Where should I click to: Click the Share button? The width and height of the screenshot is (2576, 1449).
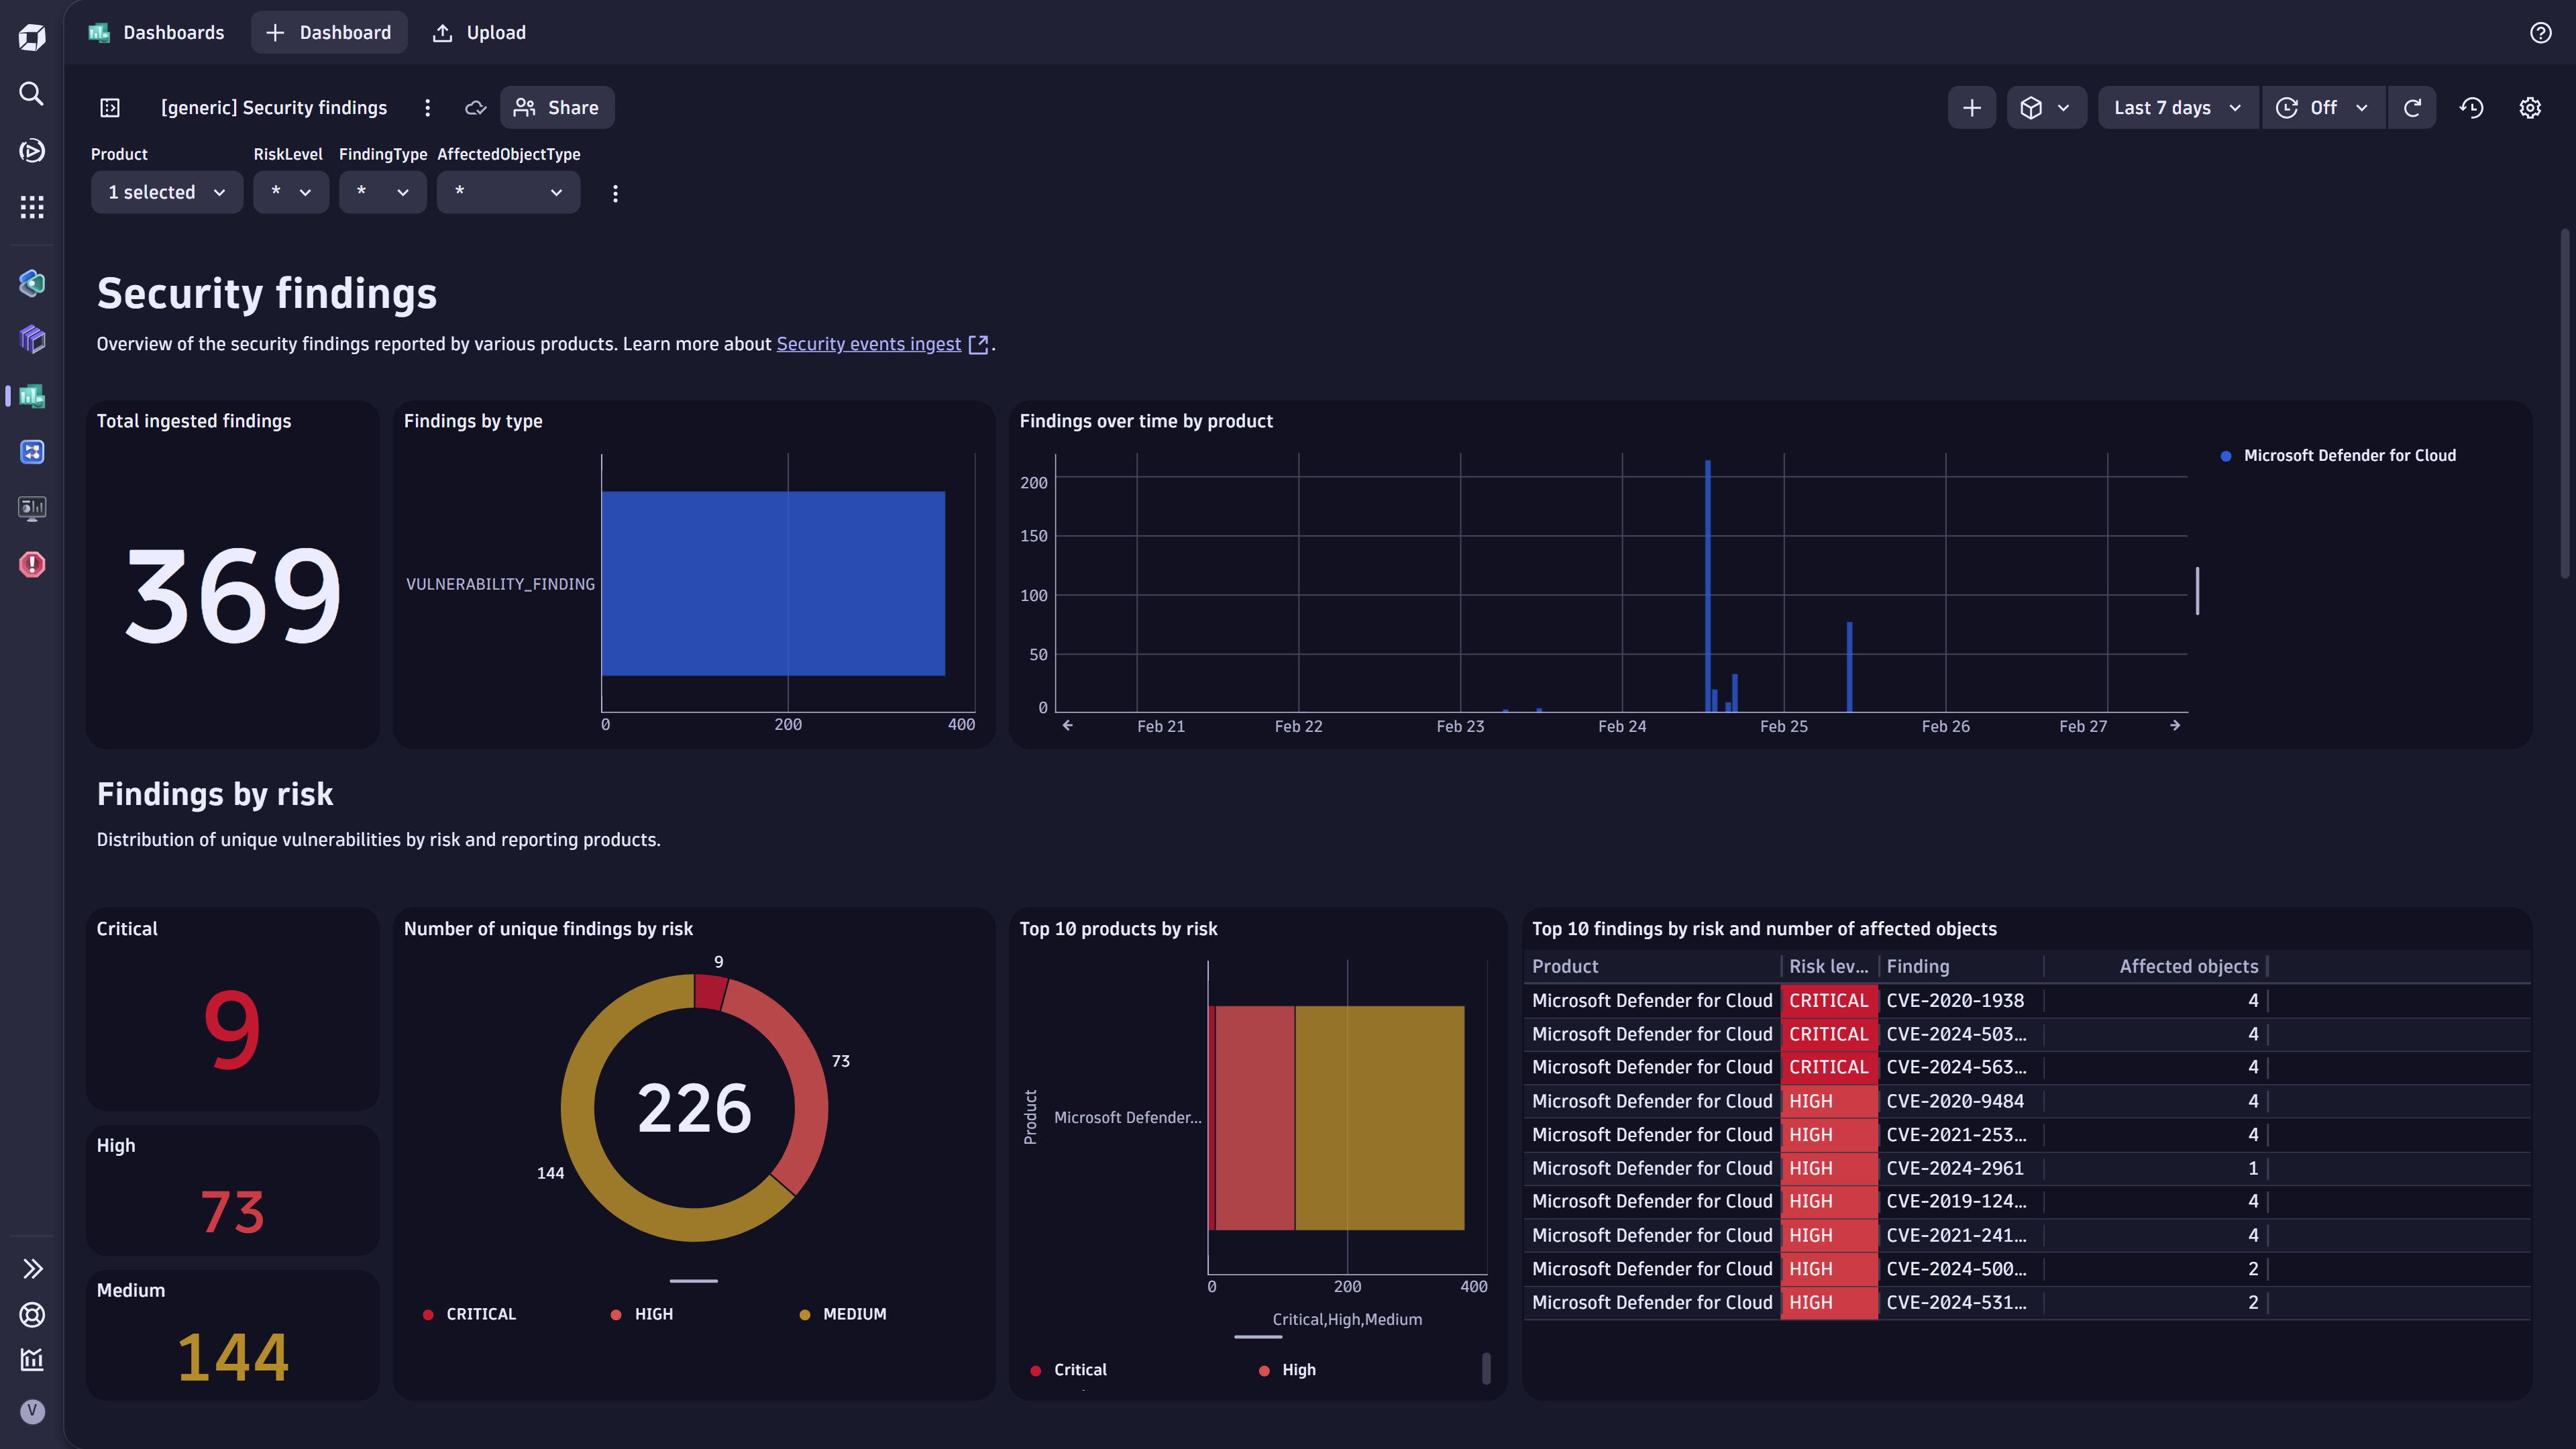pos(557,108)
